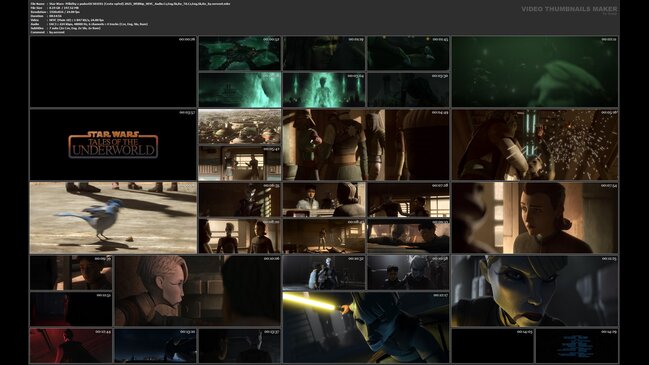Viewport: 649px width, 365px height.
Task: Open the yellow lightsaber thumbnail
Action: click(366, 327)
